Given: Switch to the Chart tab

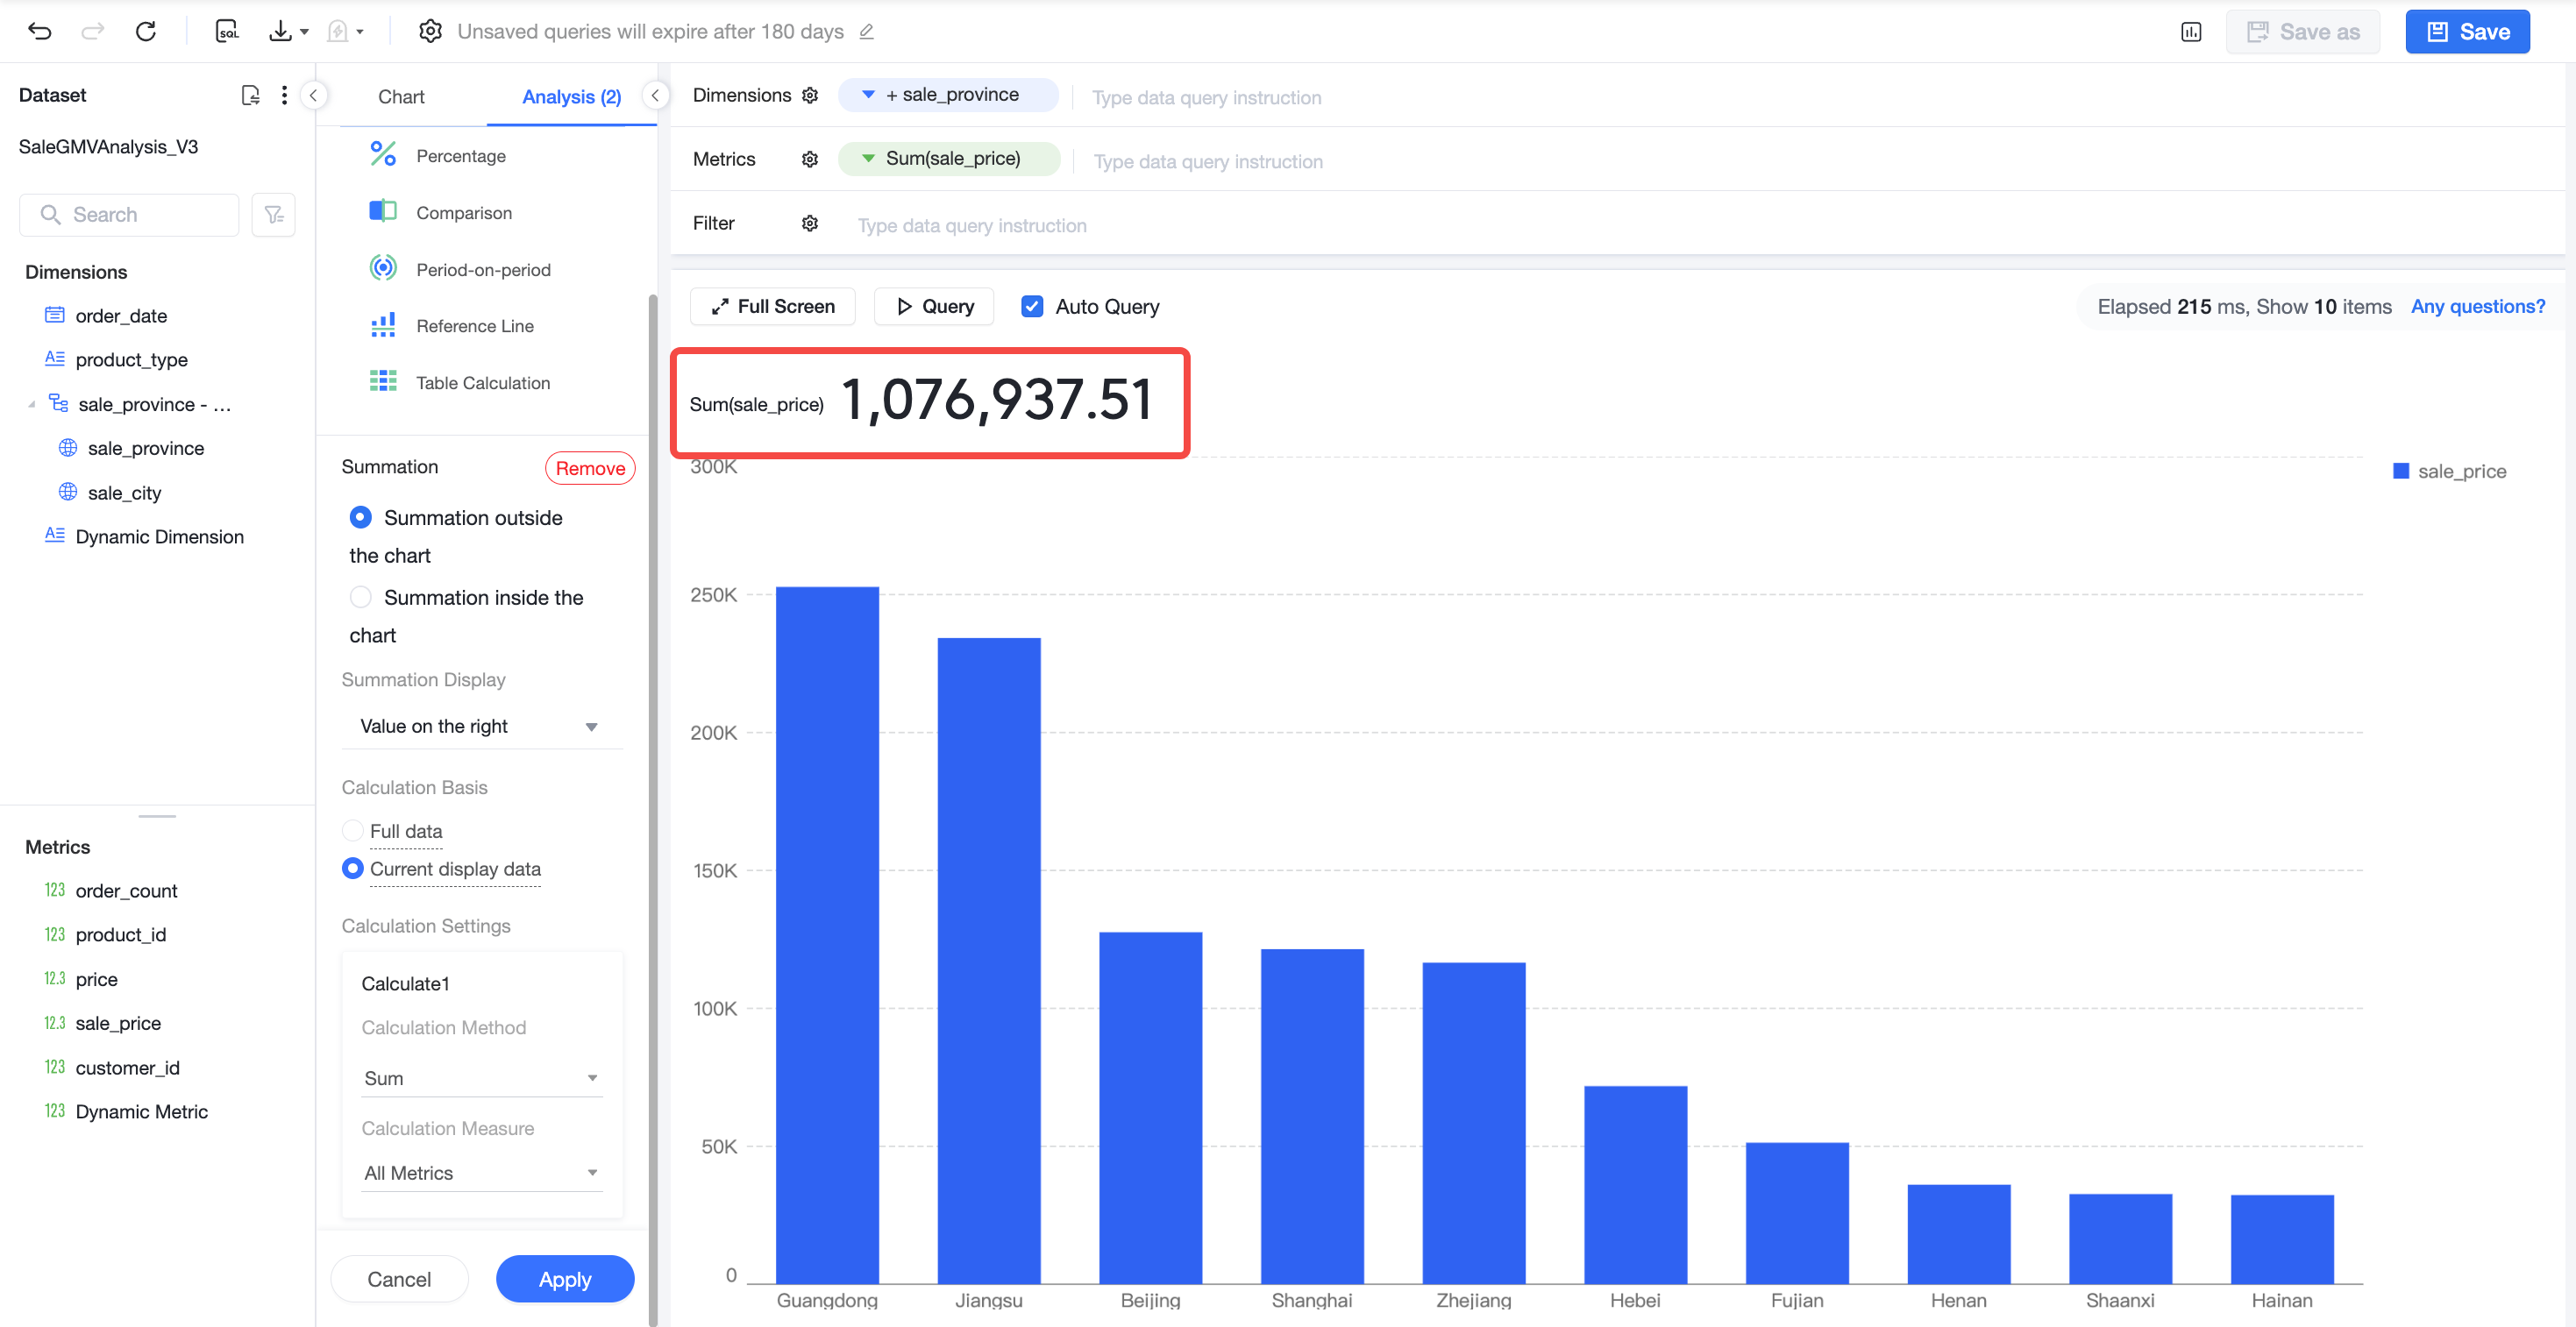Looking at the screenshot, I should [401, 96].
